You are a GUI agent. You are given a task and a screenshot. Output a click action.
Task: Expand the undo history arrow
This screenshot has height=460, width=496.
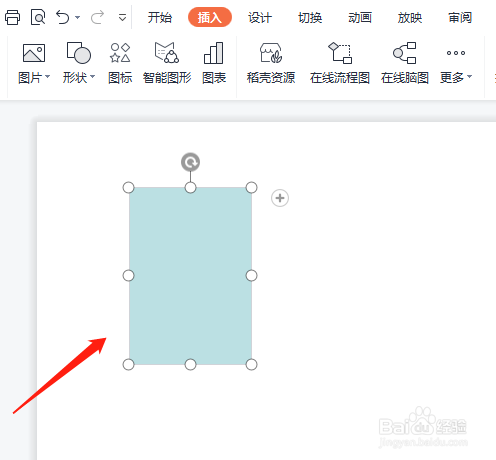tap(78, 17)
